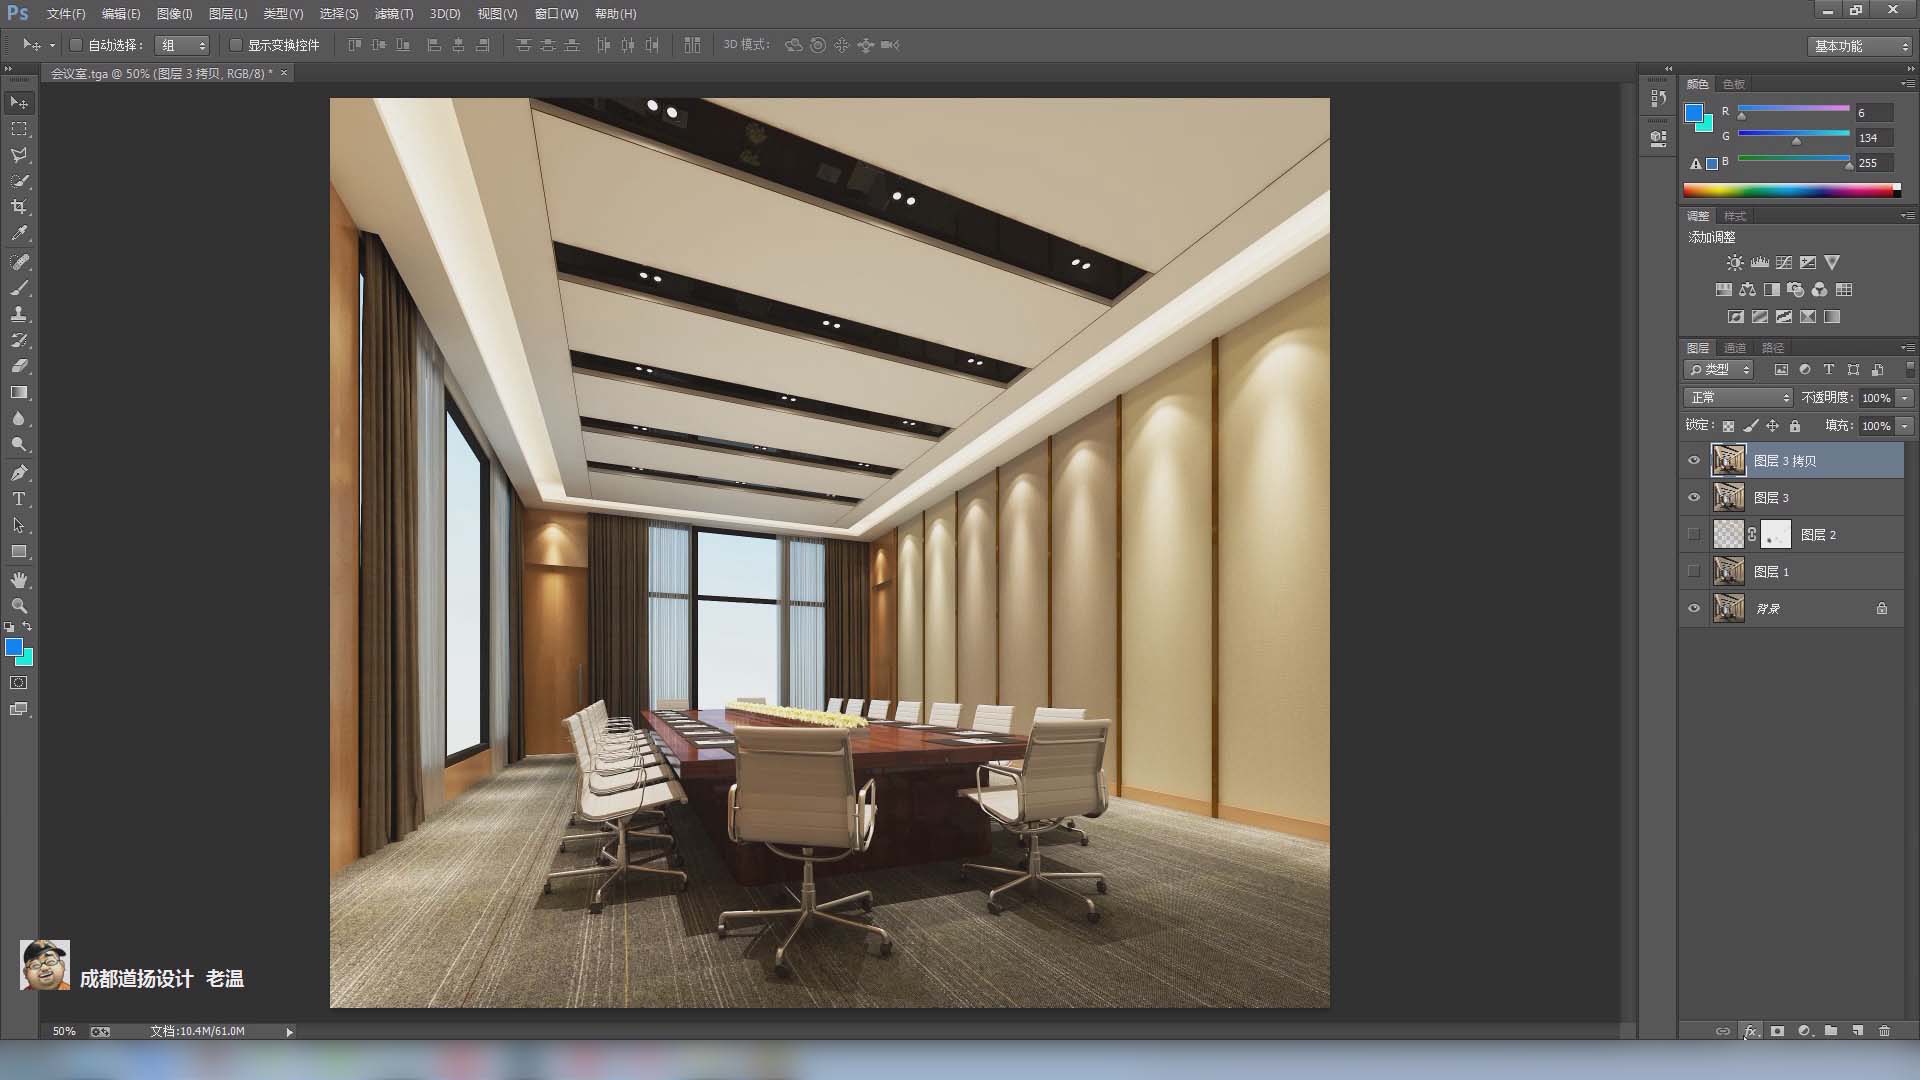Open the 基本功能 workspace dropdown

click(x=1860, y=46)
